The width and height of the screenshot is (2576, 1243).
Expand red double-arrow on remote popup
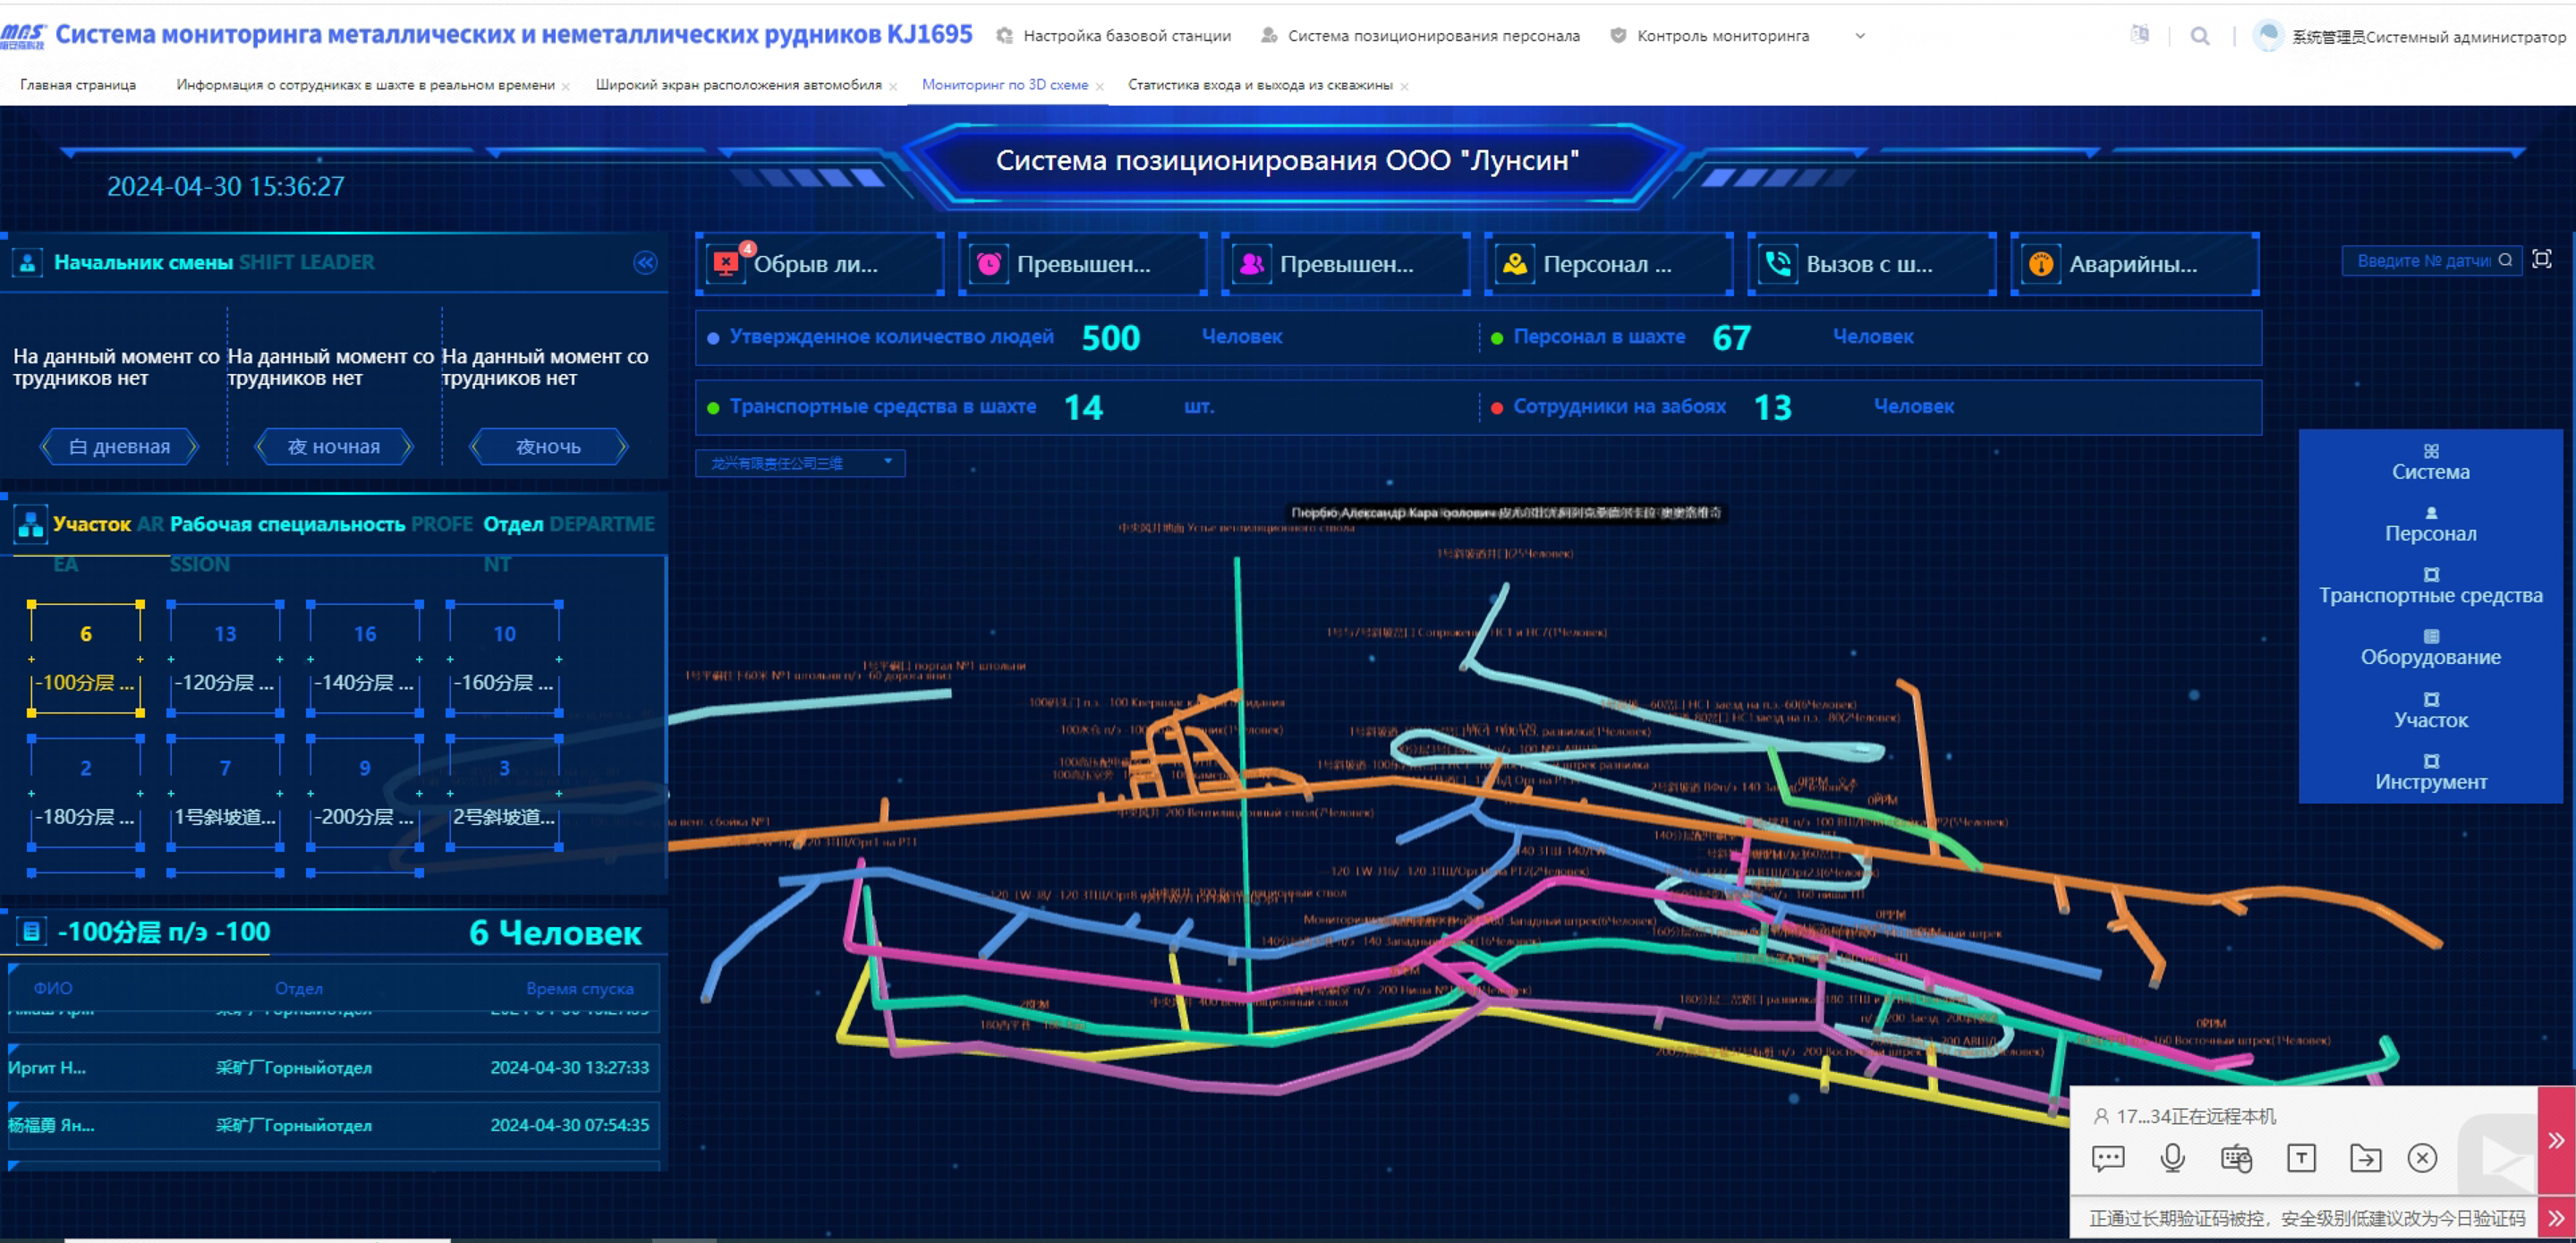[x=2556, y=1140]
